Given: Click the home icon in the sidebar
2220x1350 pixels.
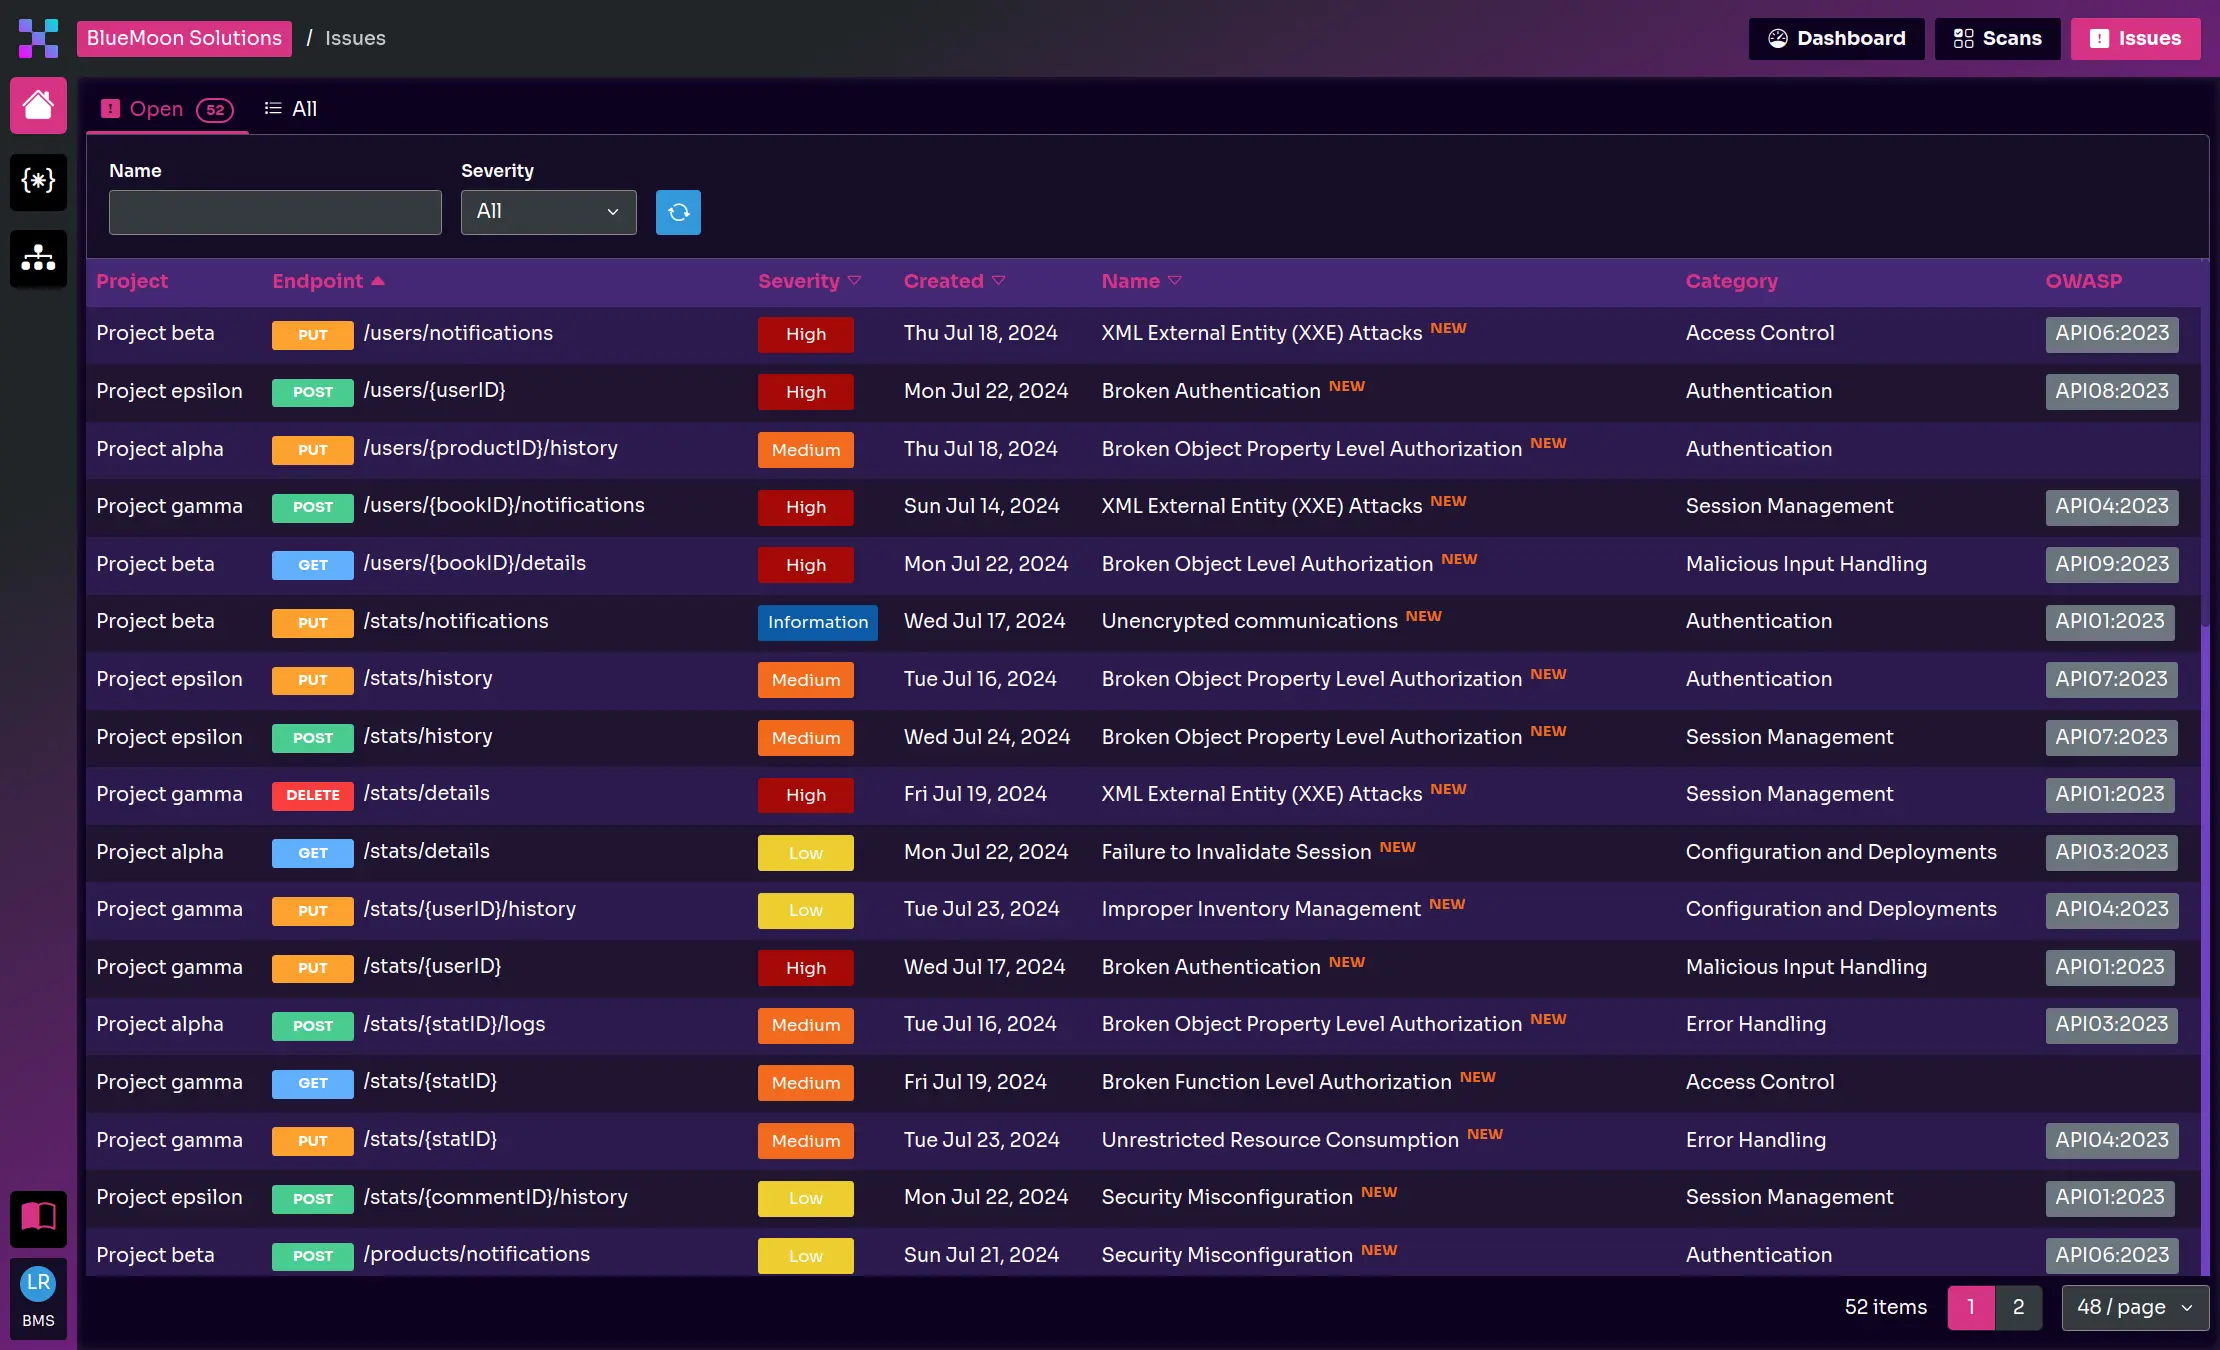Looking at the screenshot, I should pos(38,105).
